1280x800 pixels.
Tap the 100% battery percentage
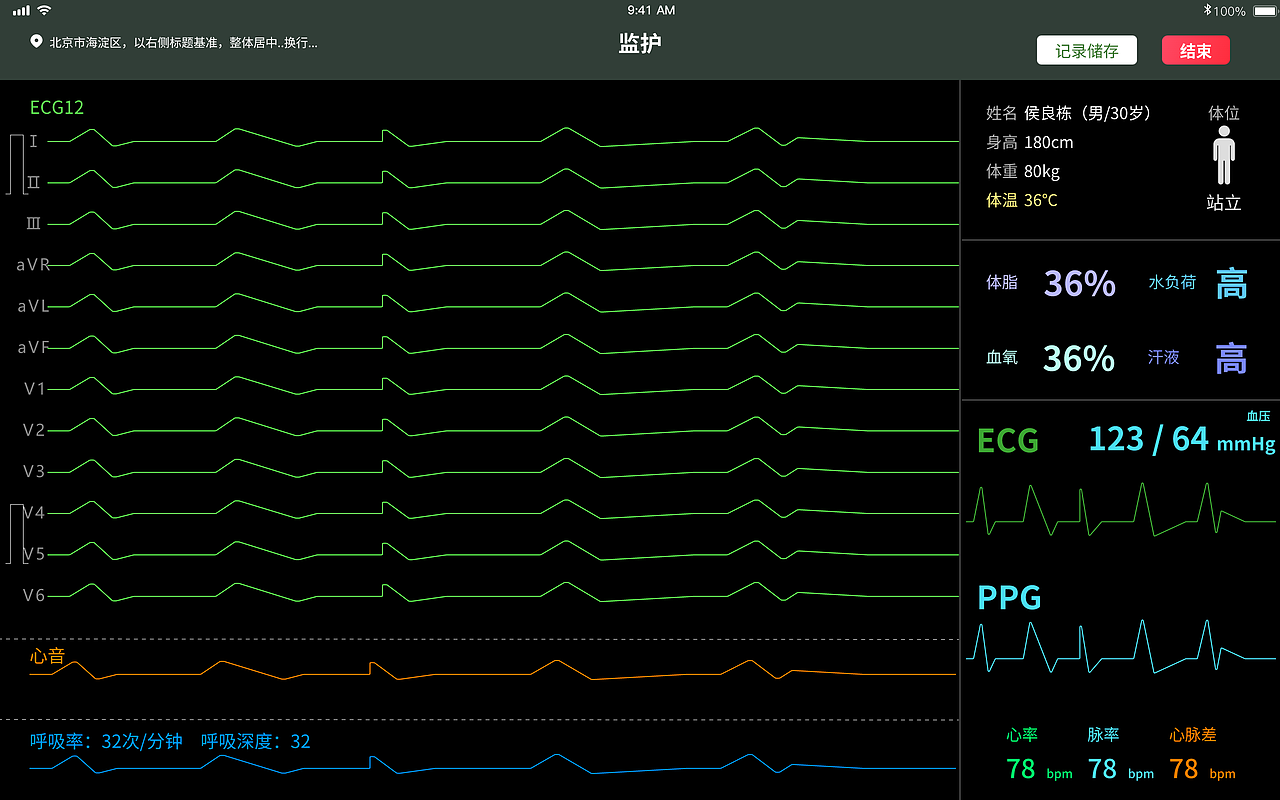[1230, 11]
